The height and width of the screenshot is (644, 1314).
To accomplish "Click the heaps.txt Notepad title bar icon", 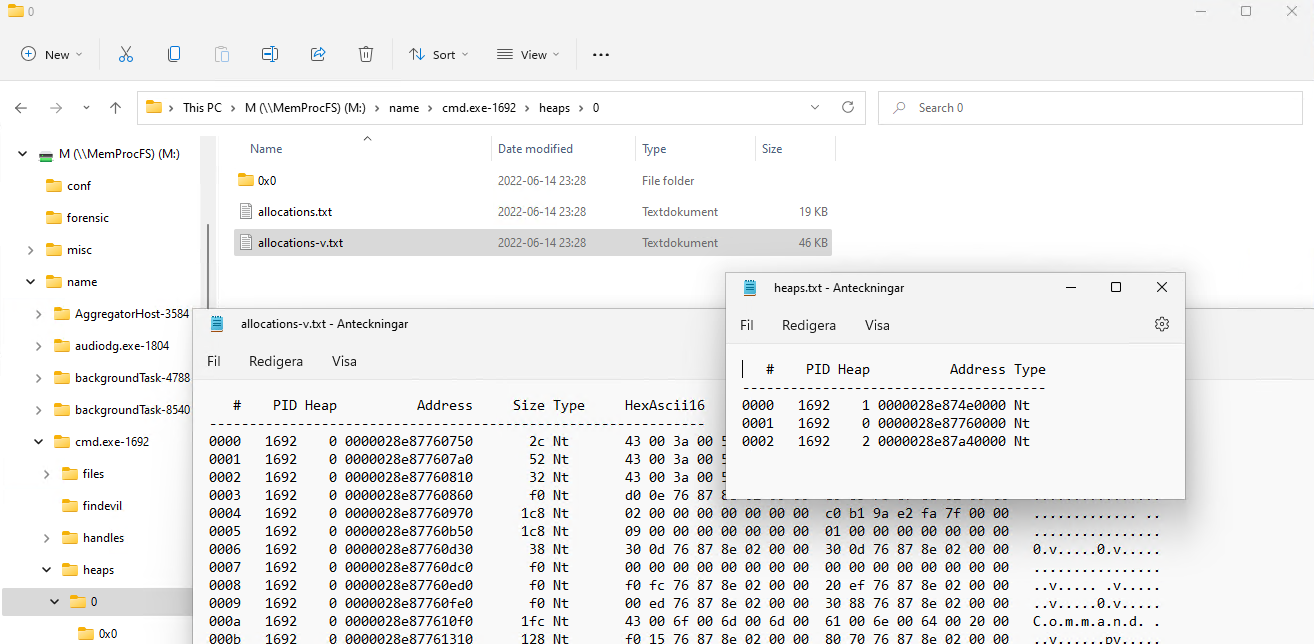I will (x=750, y=288).
